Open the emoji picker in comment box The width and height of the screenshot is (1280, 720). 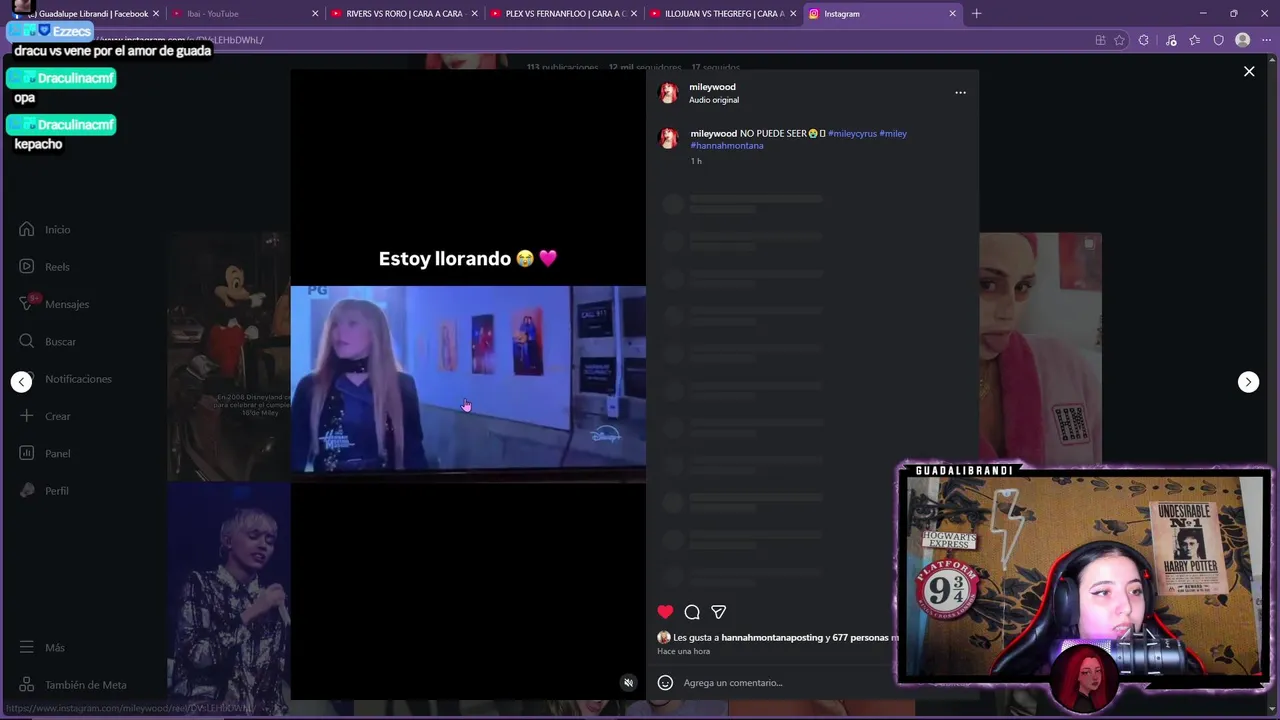tap(665, 683)
